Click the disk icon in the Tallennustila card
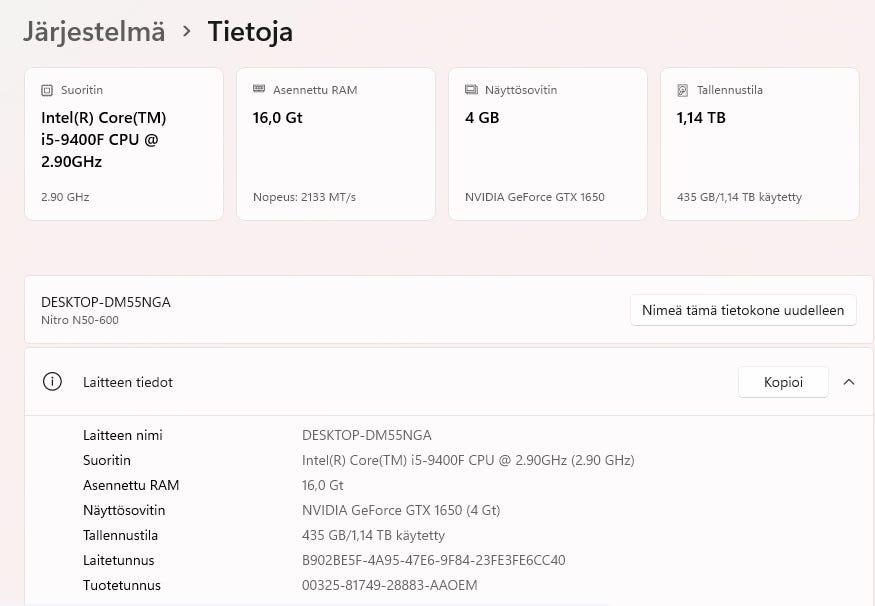The image size is (875, 606). pyautogui.click(x=682, y=90)
